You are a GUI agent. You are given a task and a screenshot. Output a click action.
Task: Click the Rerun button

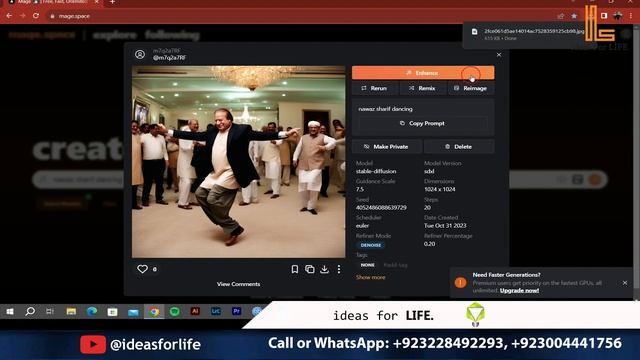(374, 88)
